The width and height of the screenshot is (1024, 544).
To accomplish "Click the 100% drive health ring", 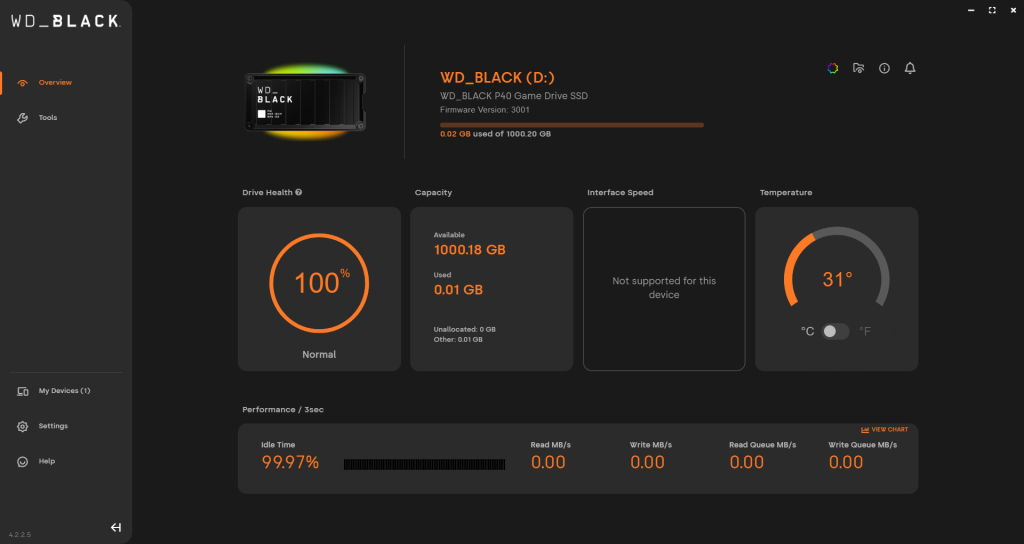I will pos(319,283).
